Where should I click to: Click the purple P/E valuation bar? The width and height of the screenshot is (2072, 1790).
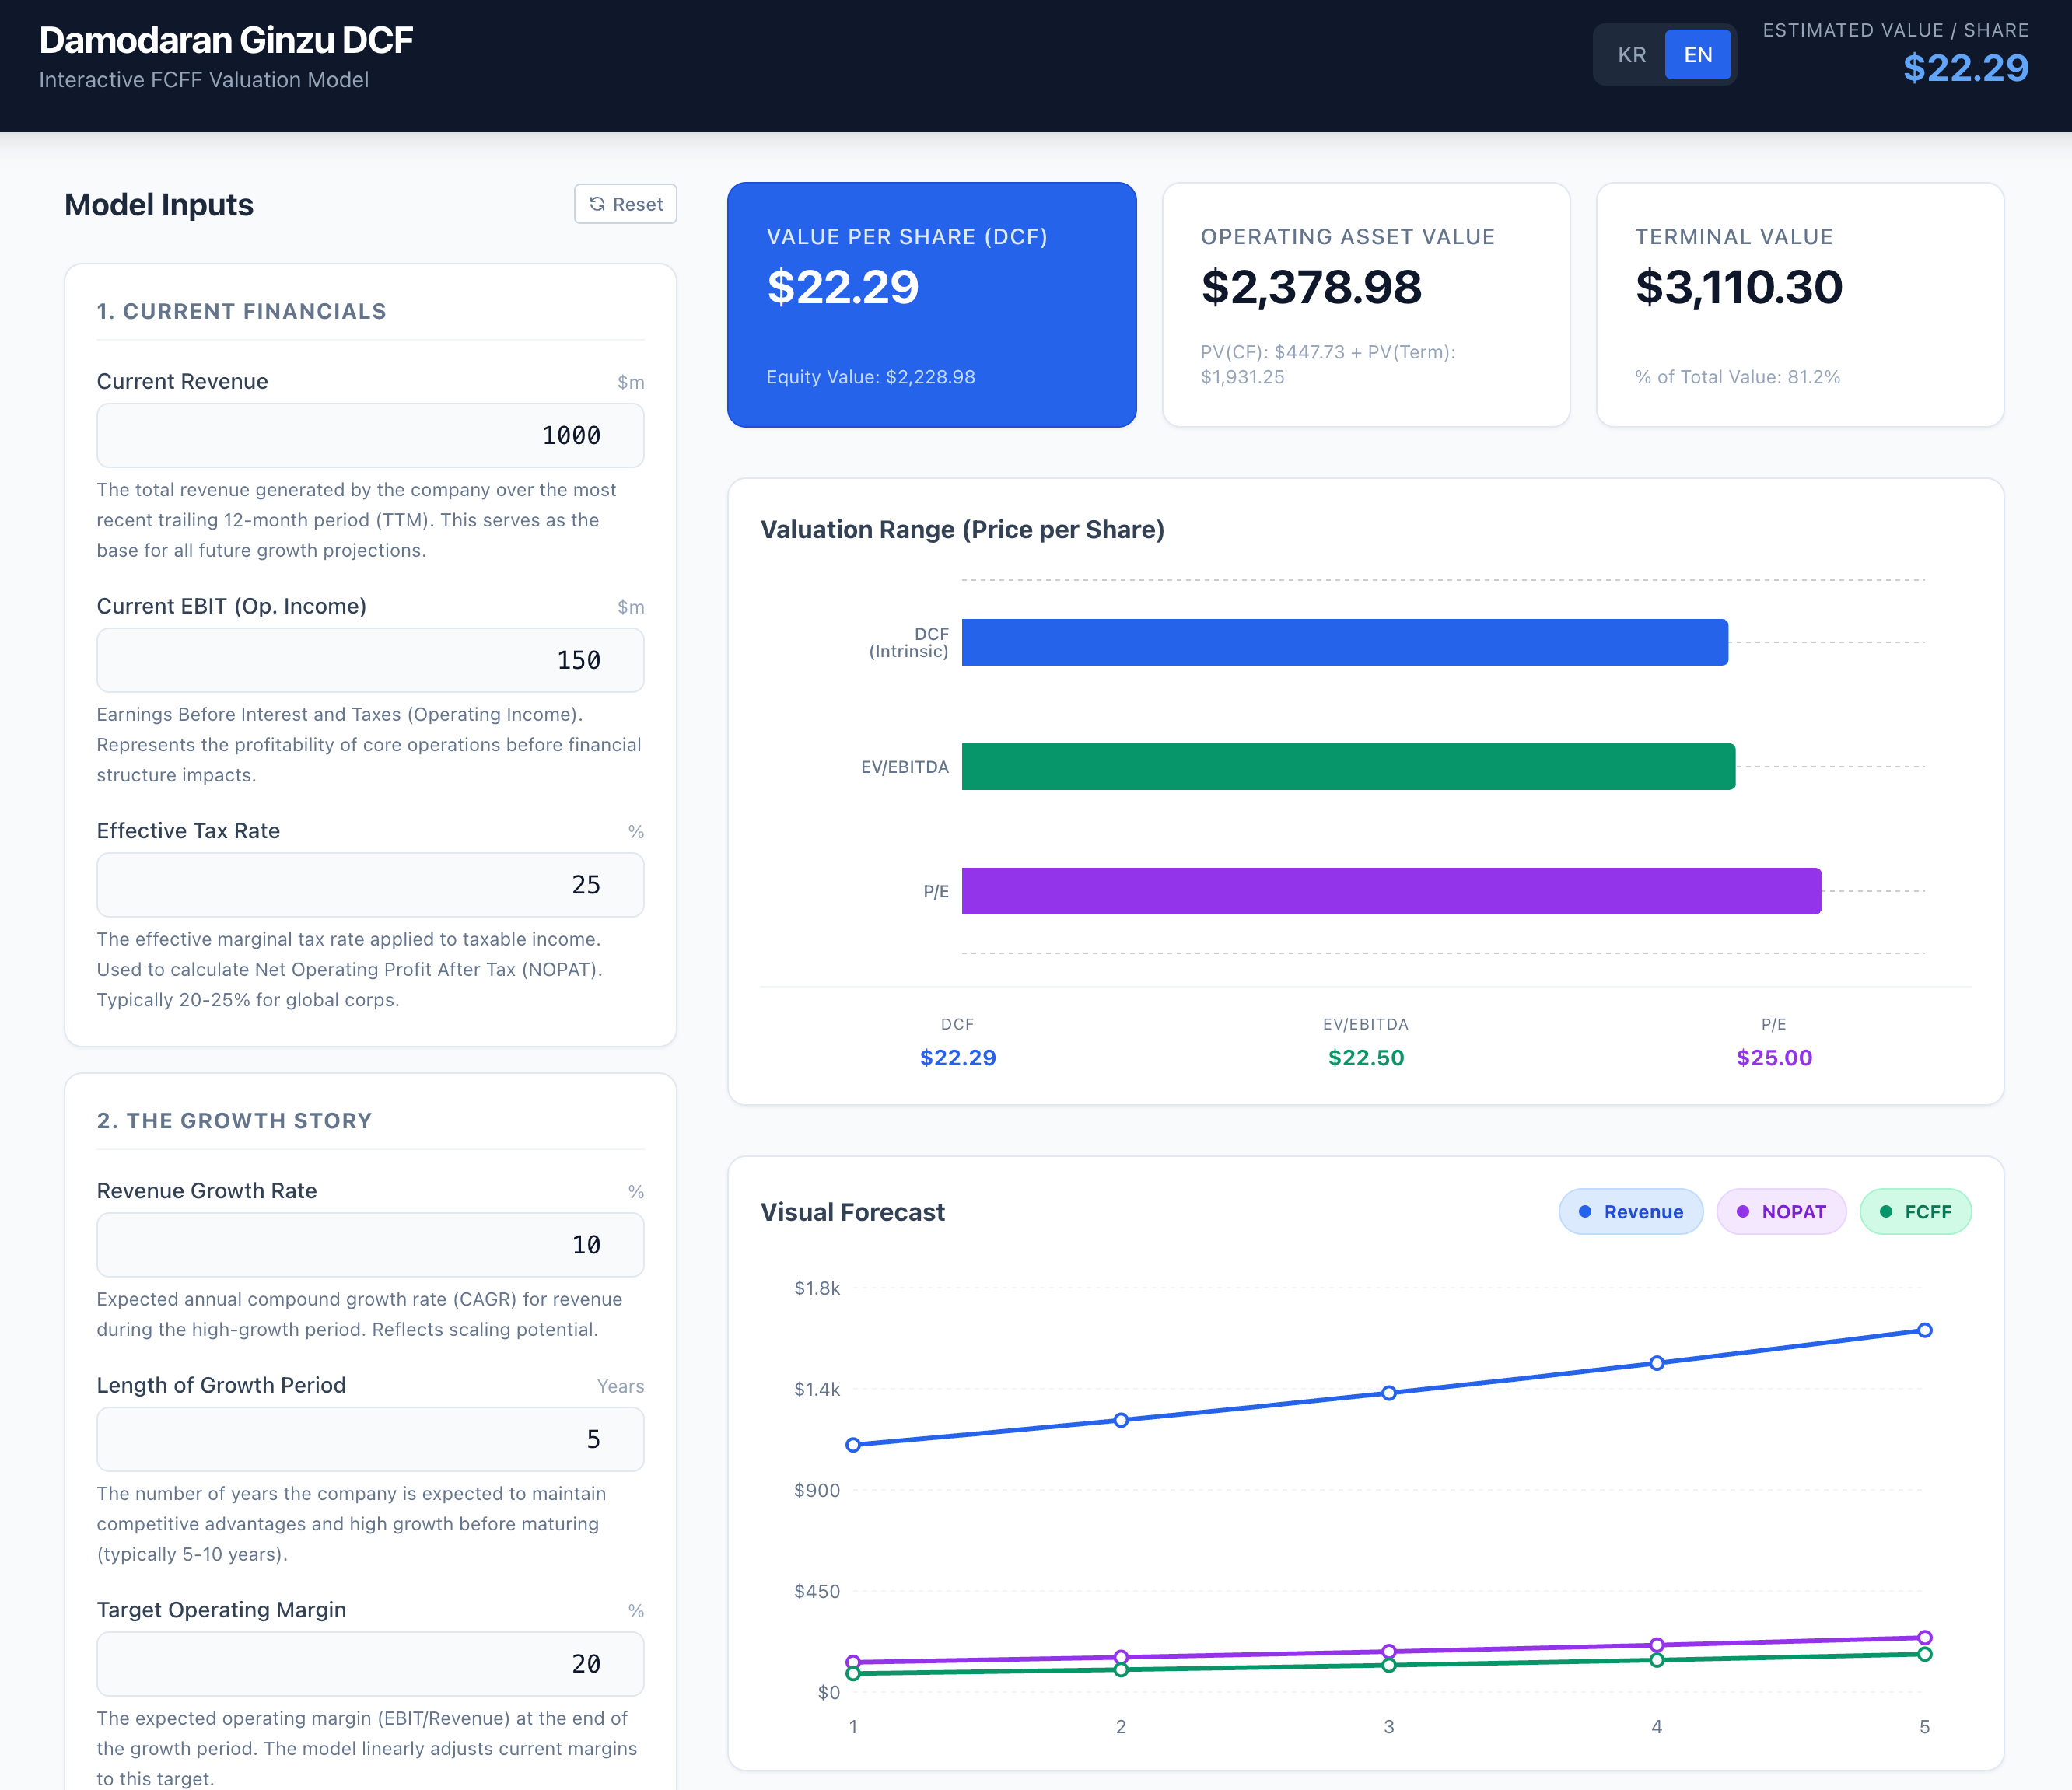pos(1391,891)
